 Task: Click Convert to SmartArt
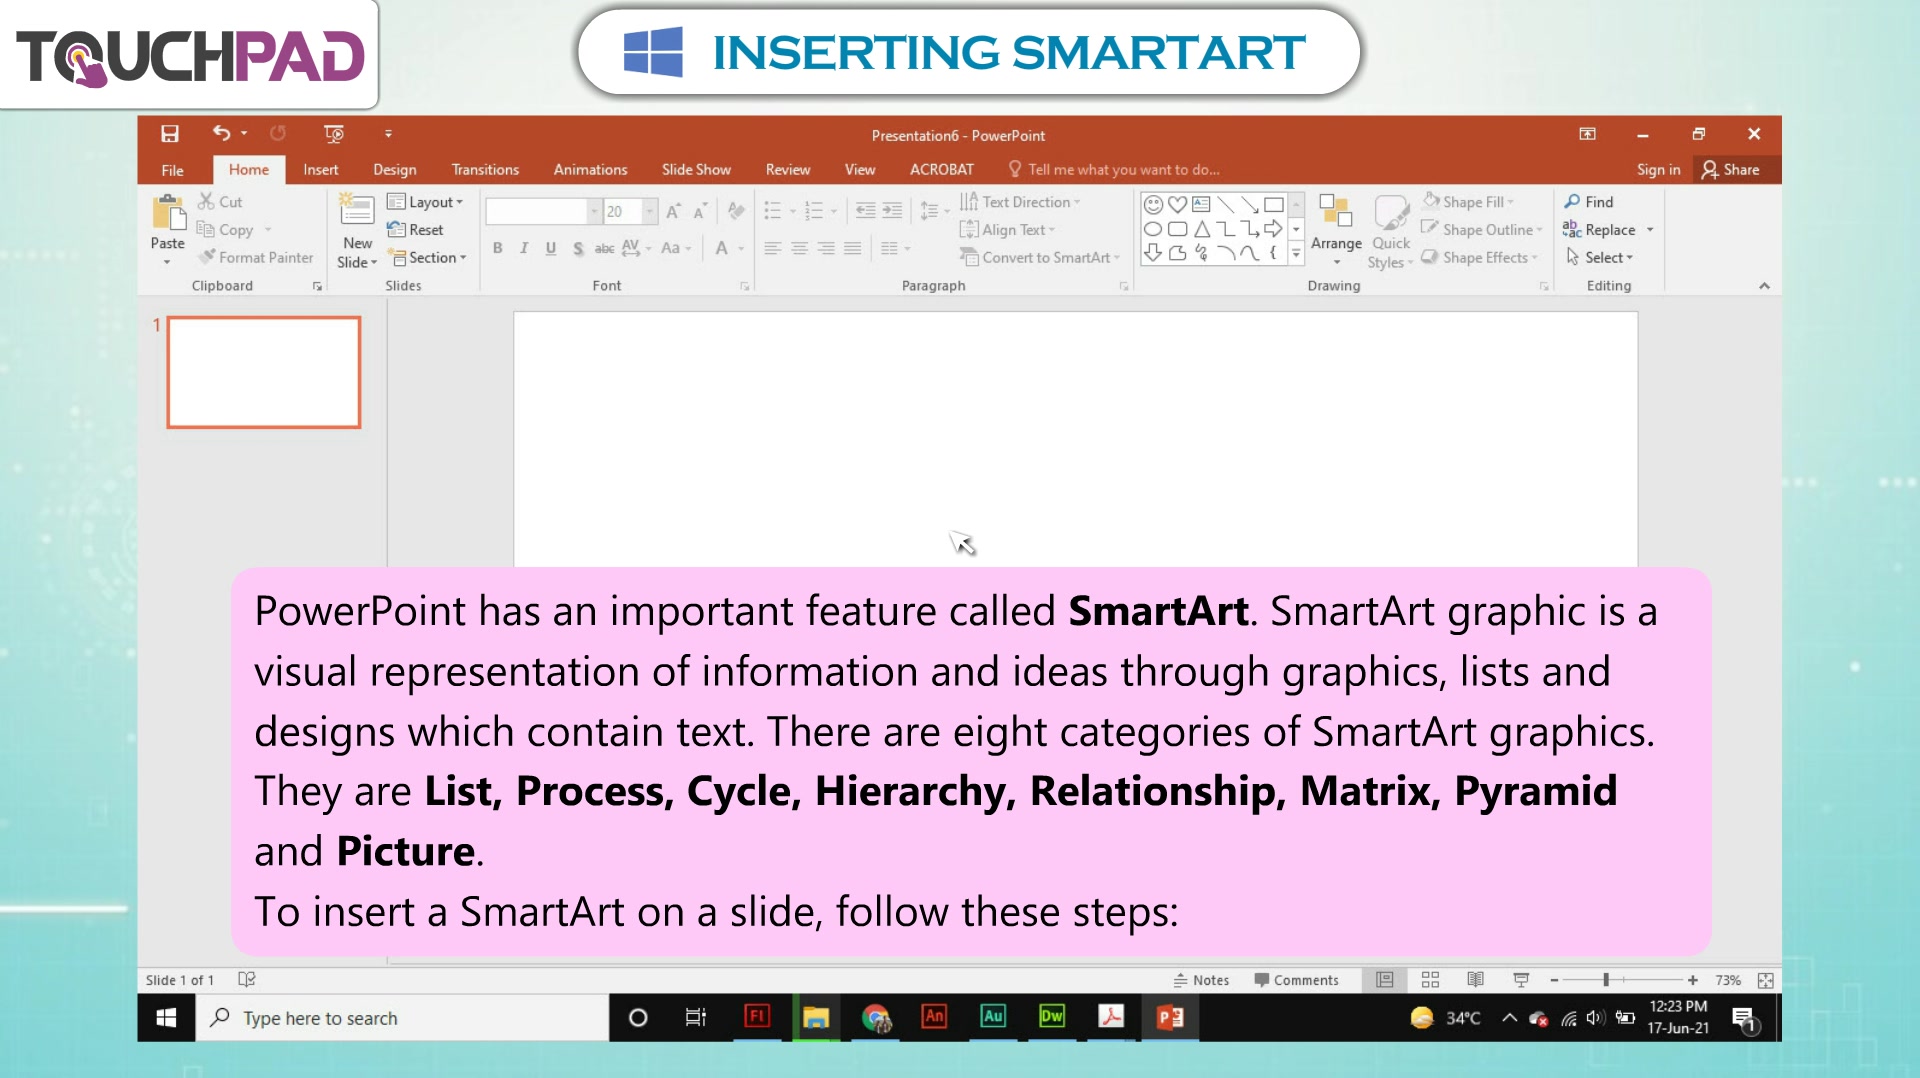click(x=1039, y=258)
